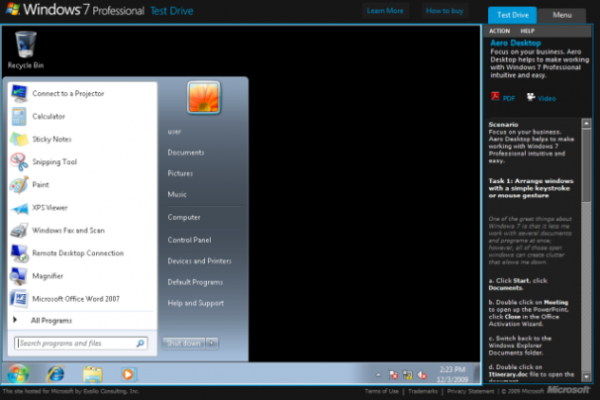Switch to the Test Drive tab
600x400 pixels.
pos(512,15)
